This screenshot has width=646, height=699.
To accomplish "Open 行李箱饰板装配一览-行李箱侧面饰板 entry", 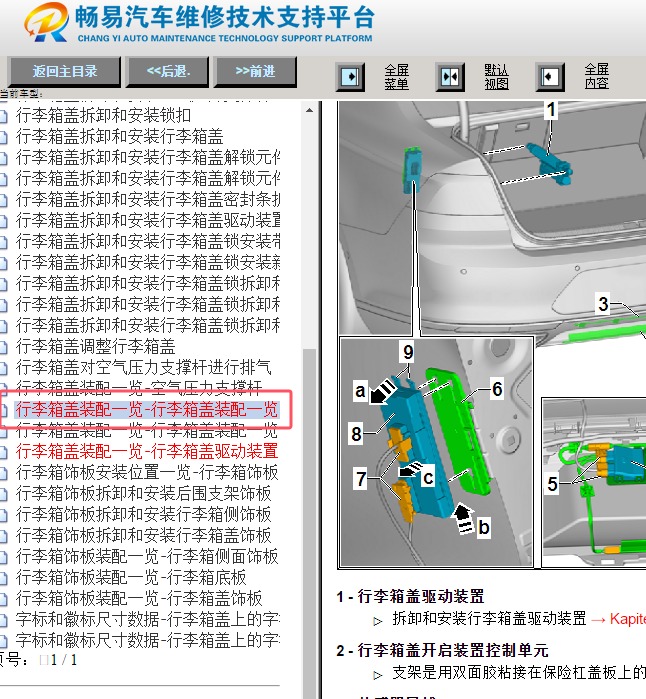I will [147, 556].
